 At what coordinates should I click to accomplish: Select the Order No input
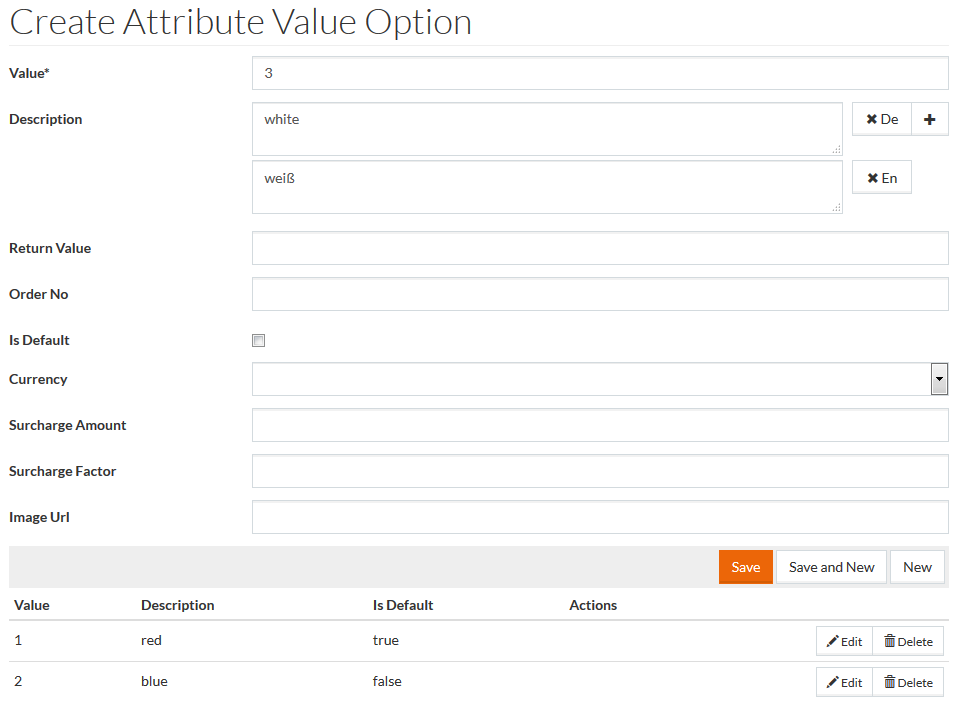click(x=599, y=294)
